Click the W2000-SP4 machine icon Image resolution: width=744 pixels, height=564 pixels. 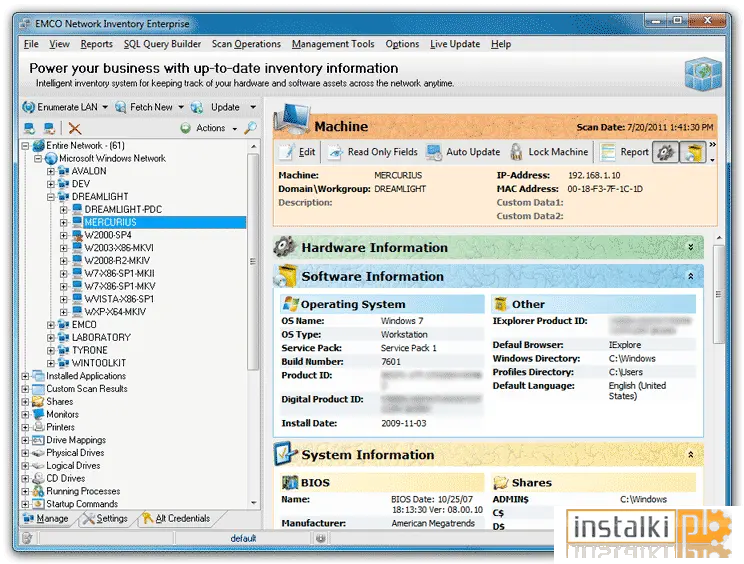[77, 235]
